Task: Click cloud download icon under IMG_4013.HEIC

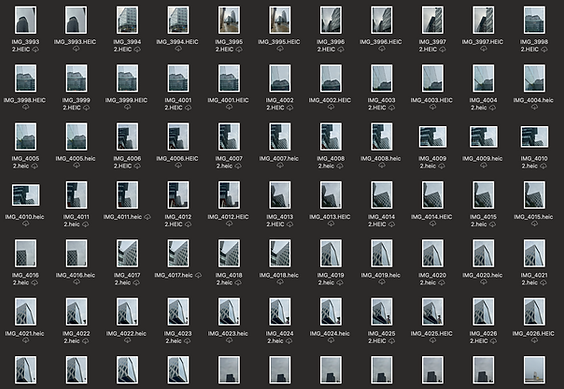Action: [x=331, y=223]
